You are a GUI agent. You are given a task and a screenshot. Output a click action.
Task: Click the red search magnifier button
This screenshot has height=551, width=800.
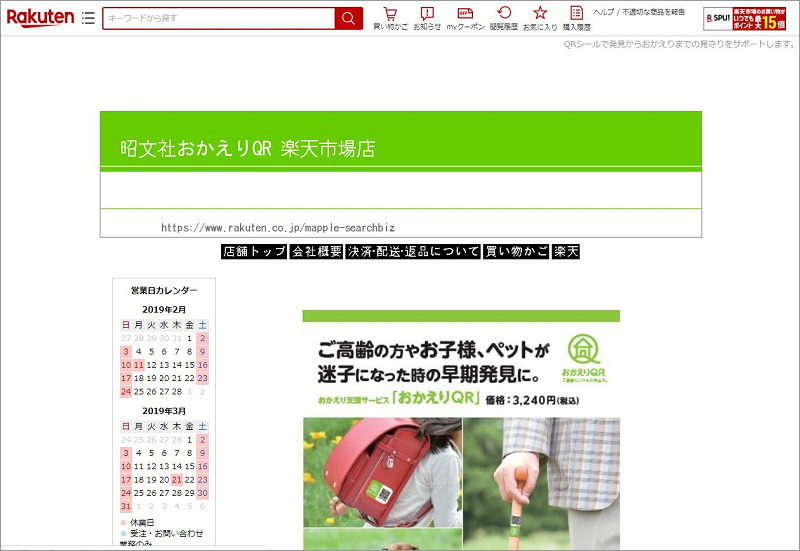coord(348,18)
